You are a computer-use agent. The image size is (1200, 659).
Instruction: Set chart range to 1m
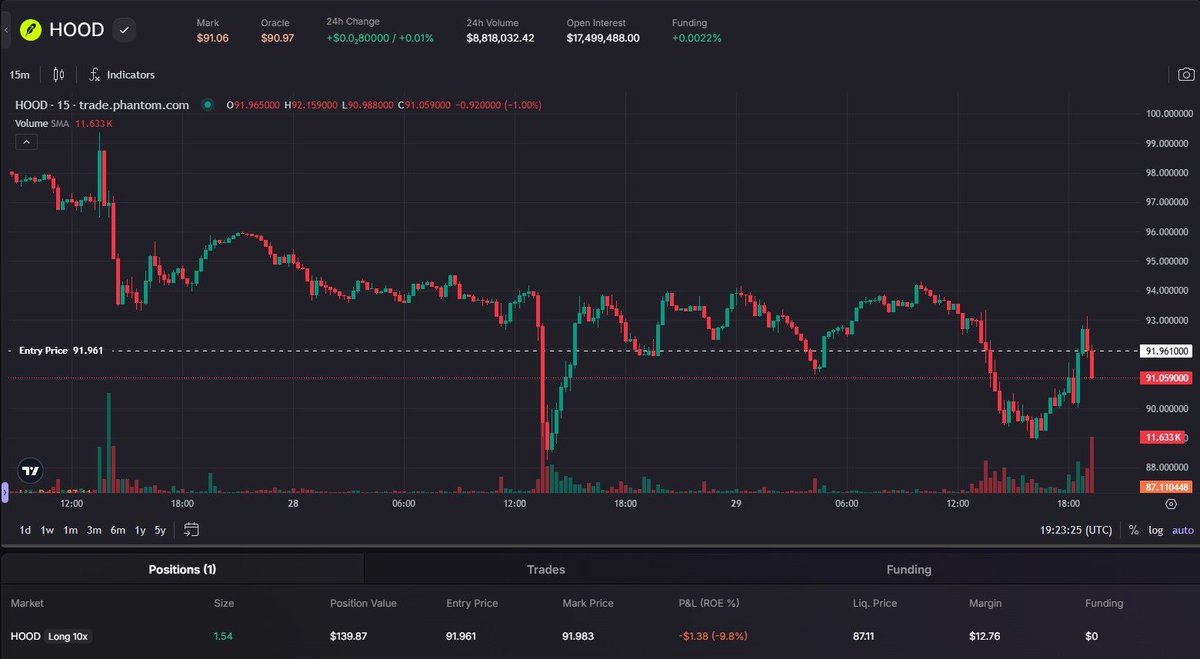pyautogui.click(x=71, y=530)
